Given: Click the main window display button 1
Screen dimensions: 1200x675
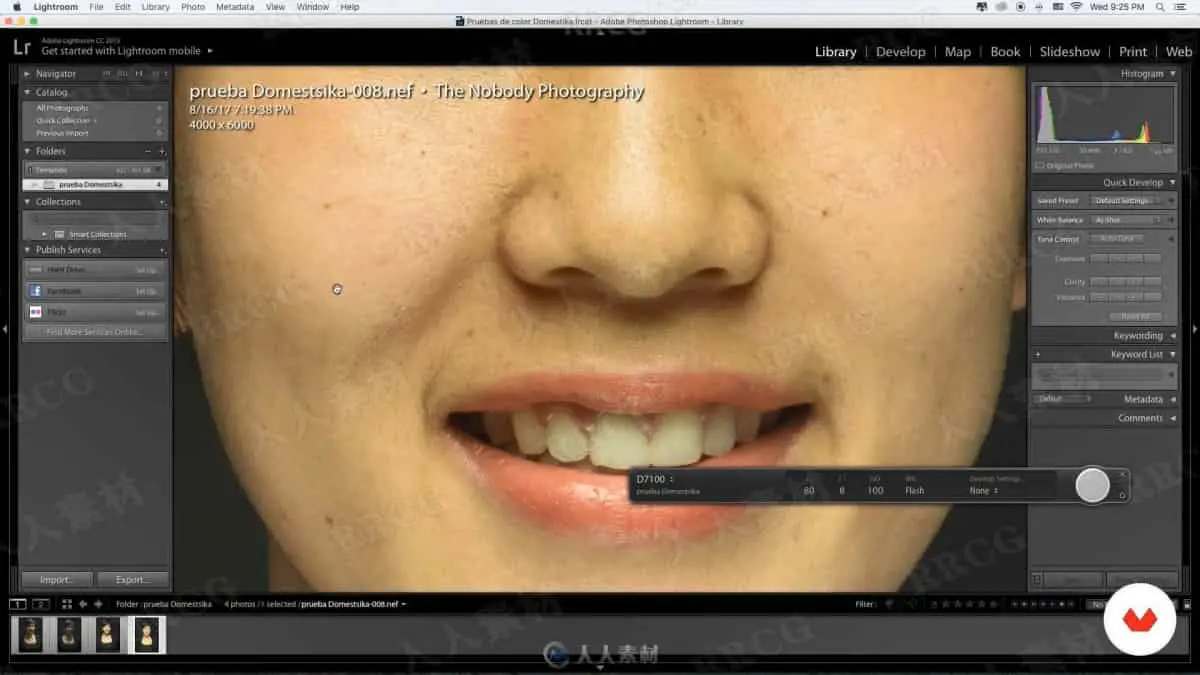Looking at the screenshot, I should pyautogui.click(x=18, y=605).
